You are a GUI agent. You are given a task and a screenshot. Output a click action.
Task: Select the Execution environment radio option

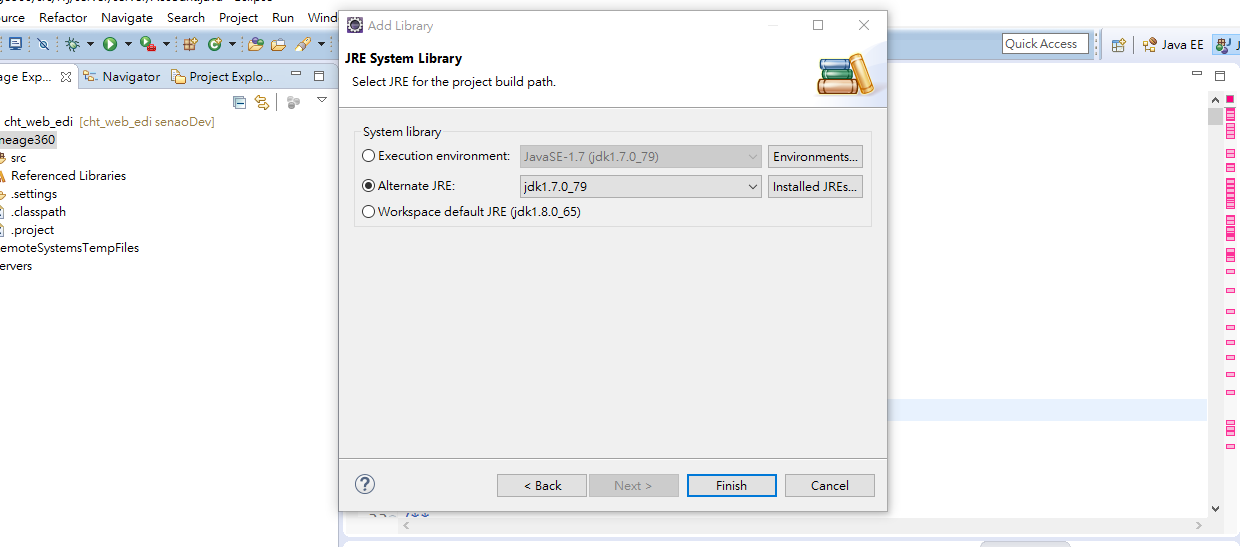tap(369, 156)
